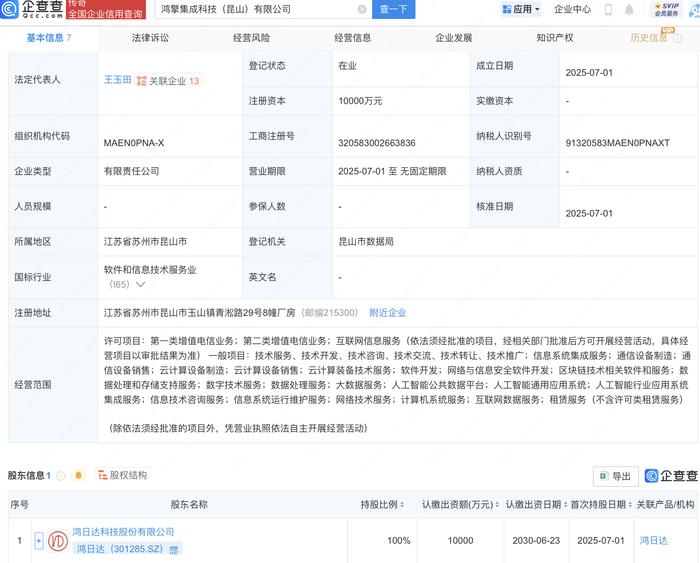This screenshot has width=700, height=563.
Task: Open 鸿日达科技股份有限公司 shareholder link
Action: (123, 532)
